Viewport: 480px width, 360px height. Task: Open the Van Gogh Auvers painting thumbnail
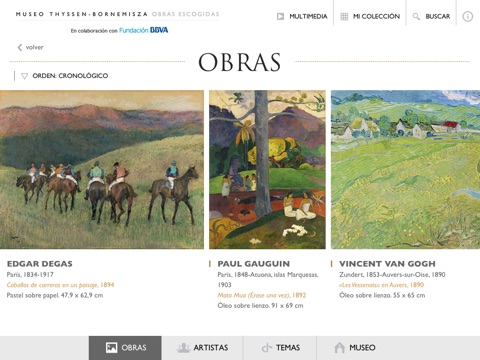pos(405,169)
